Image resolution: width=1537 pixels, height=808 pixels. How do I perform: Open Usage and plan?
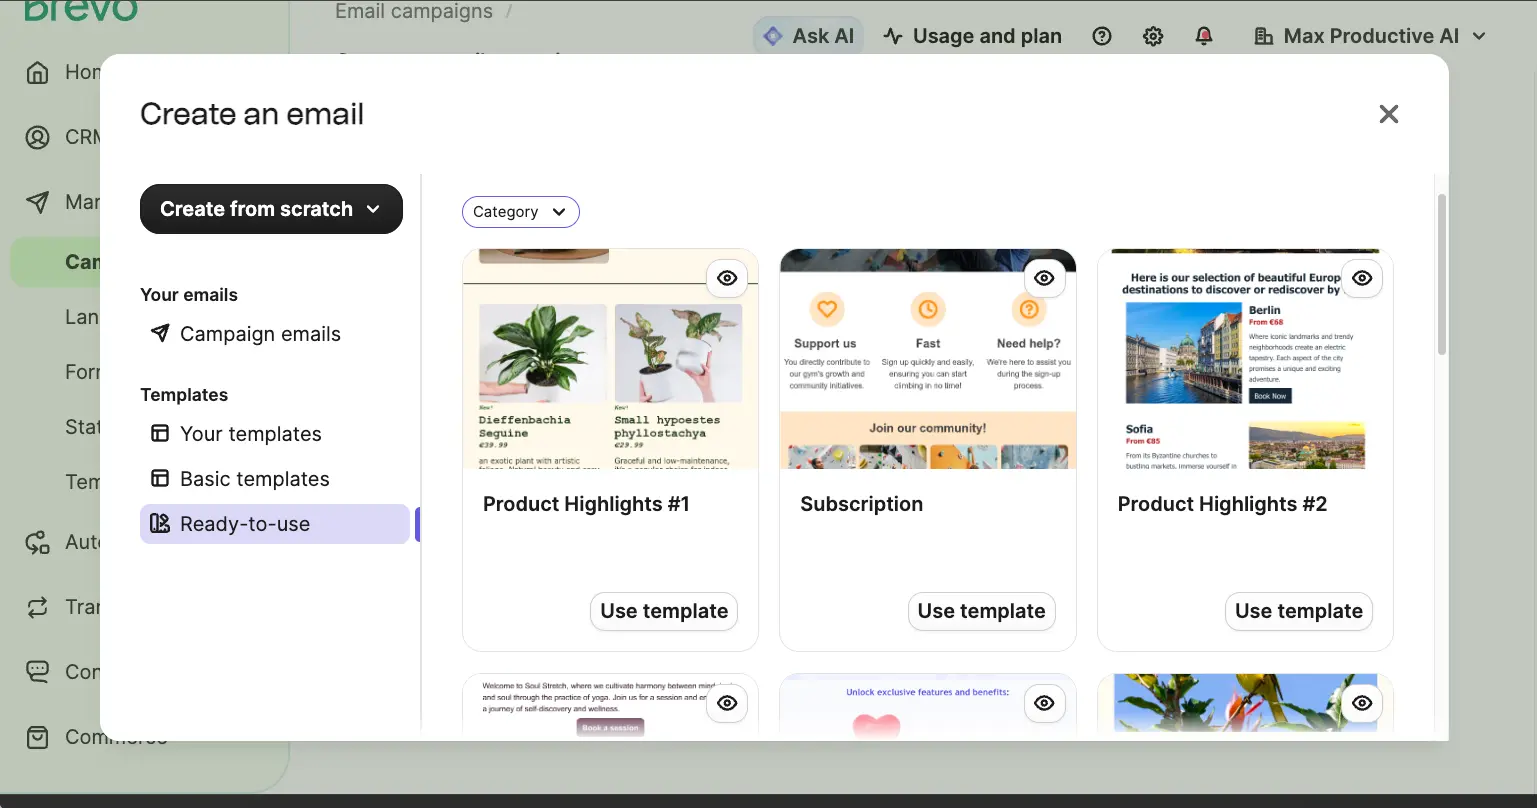[971, 35]
